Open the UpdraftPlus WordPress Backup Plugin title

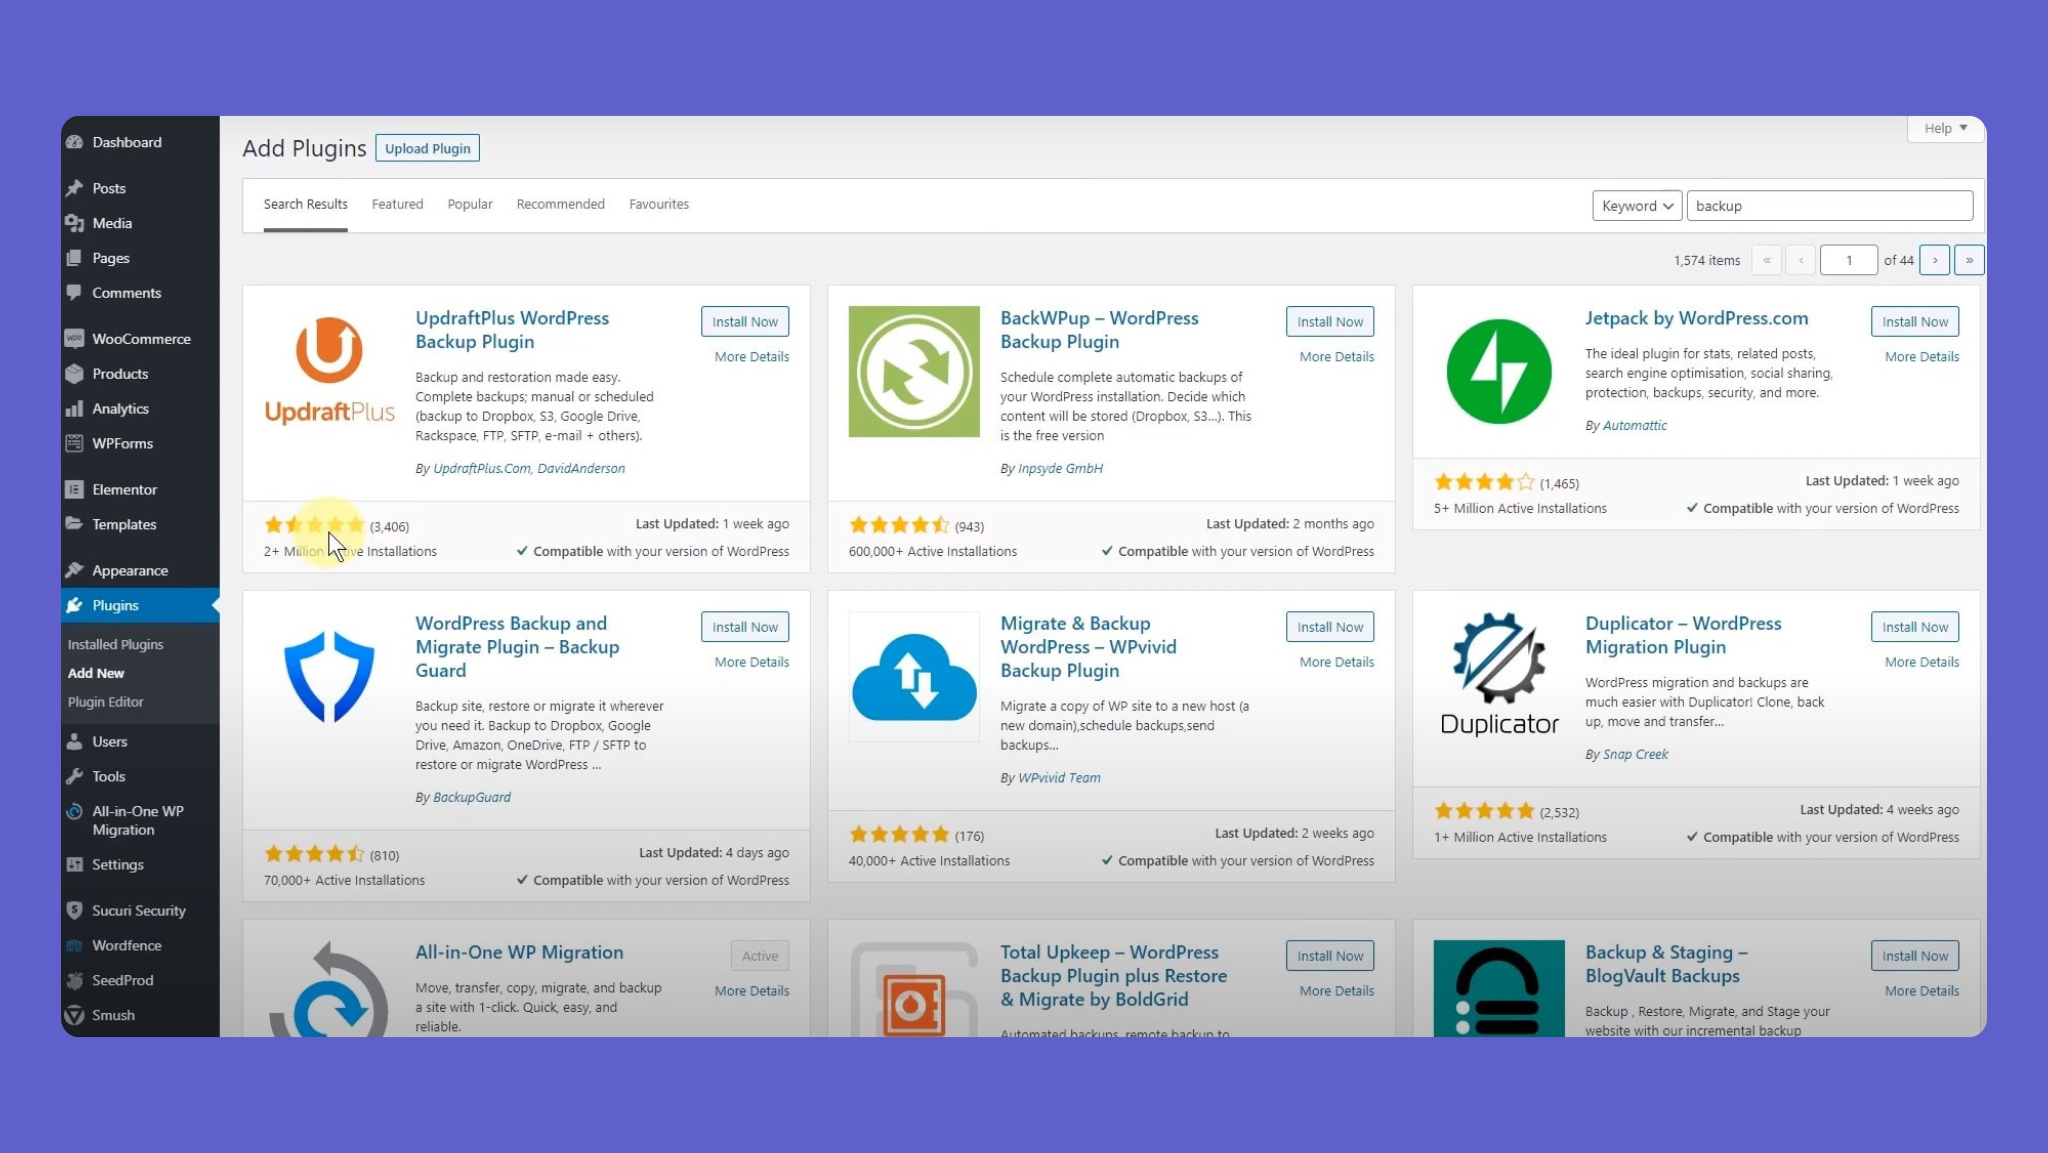tap(512, 330)
